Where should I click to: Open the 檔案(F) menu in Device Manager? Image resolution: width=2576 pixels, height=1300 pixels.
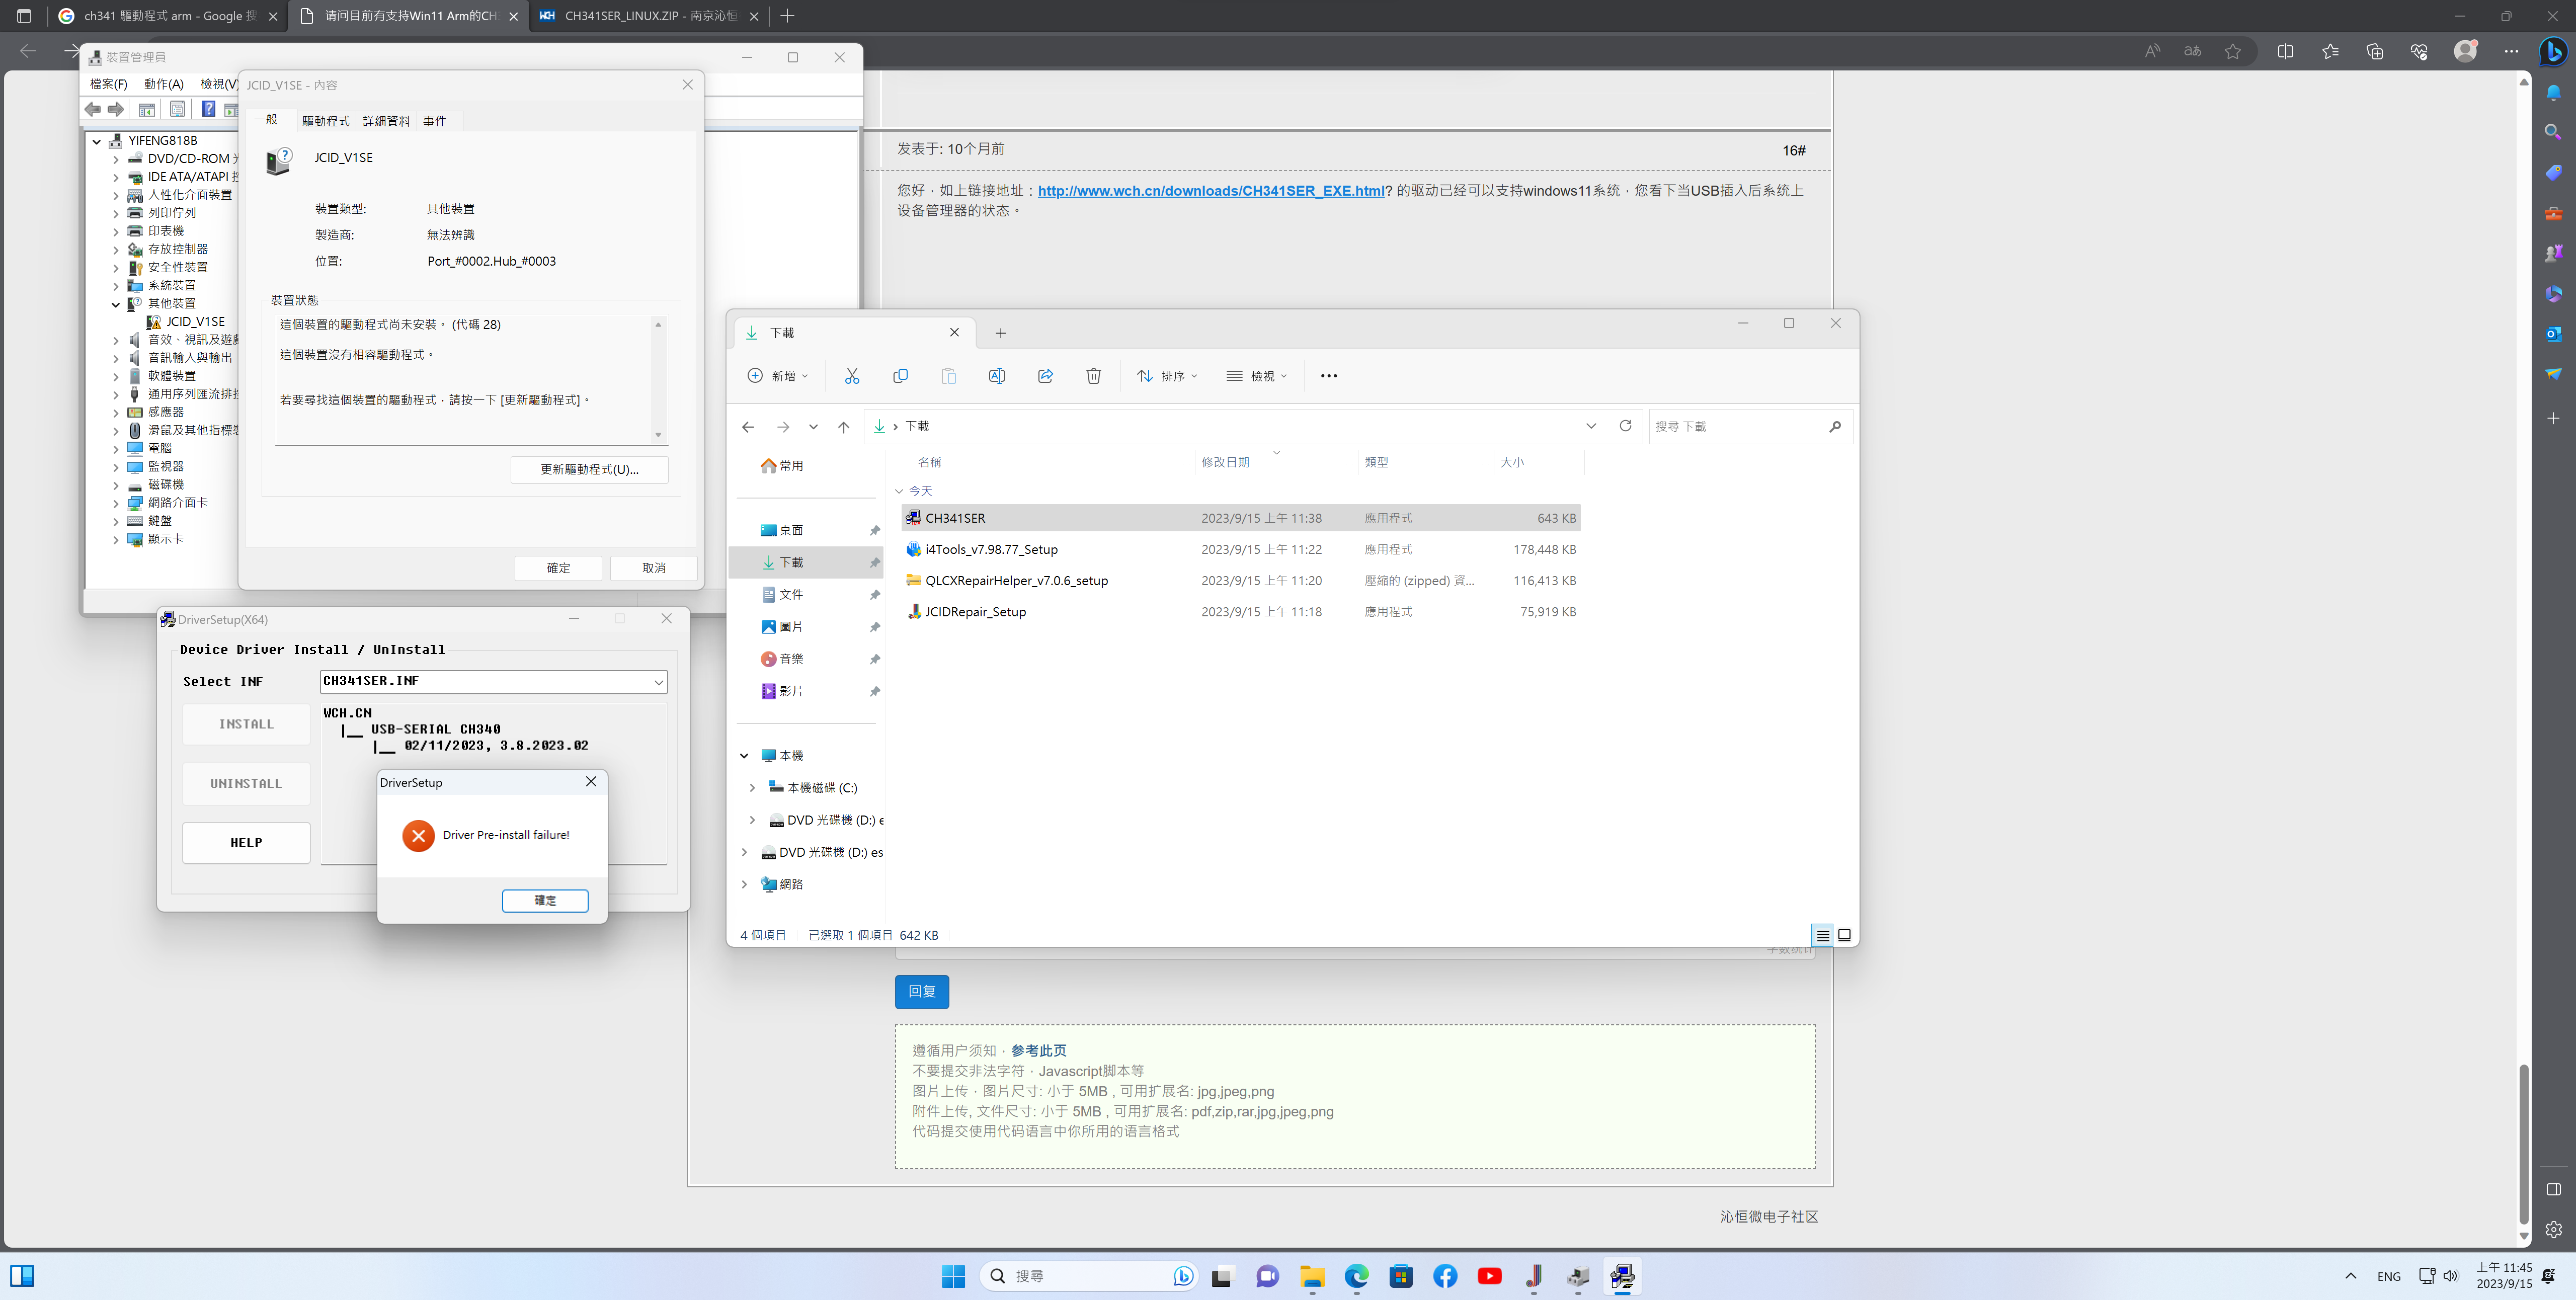pyautogui.click(x=108, y=84)
